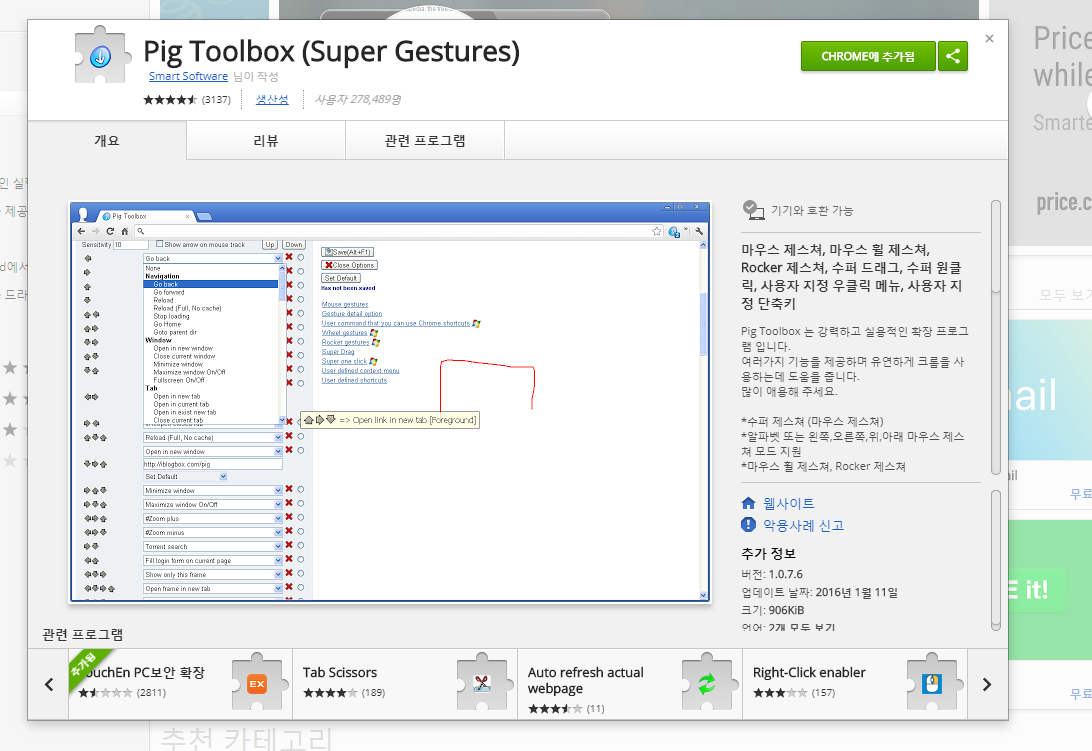Toggle Show arrow on mouse track checkbox
1092x751 pixels.
[159, 244]
